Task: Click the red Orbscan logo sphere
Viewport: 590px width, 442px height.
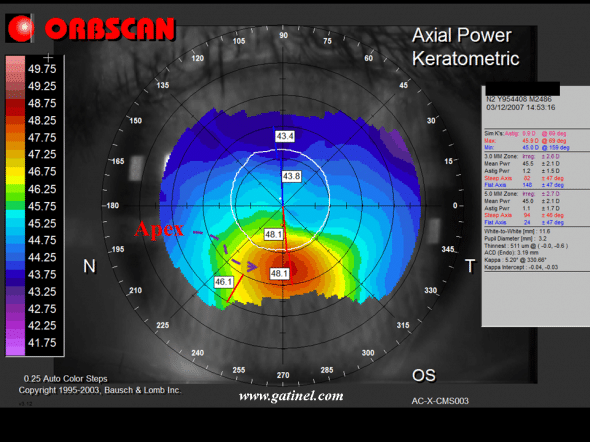Action: [x=21, y=28]
